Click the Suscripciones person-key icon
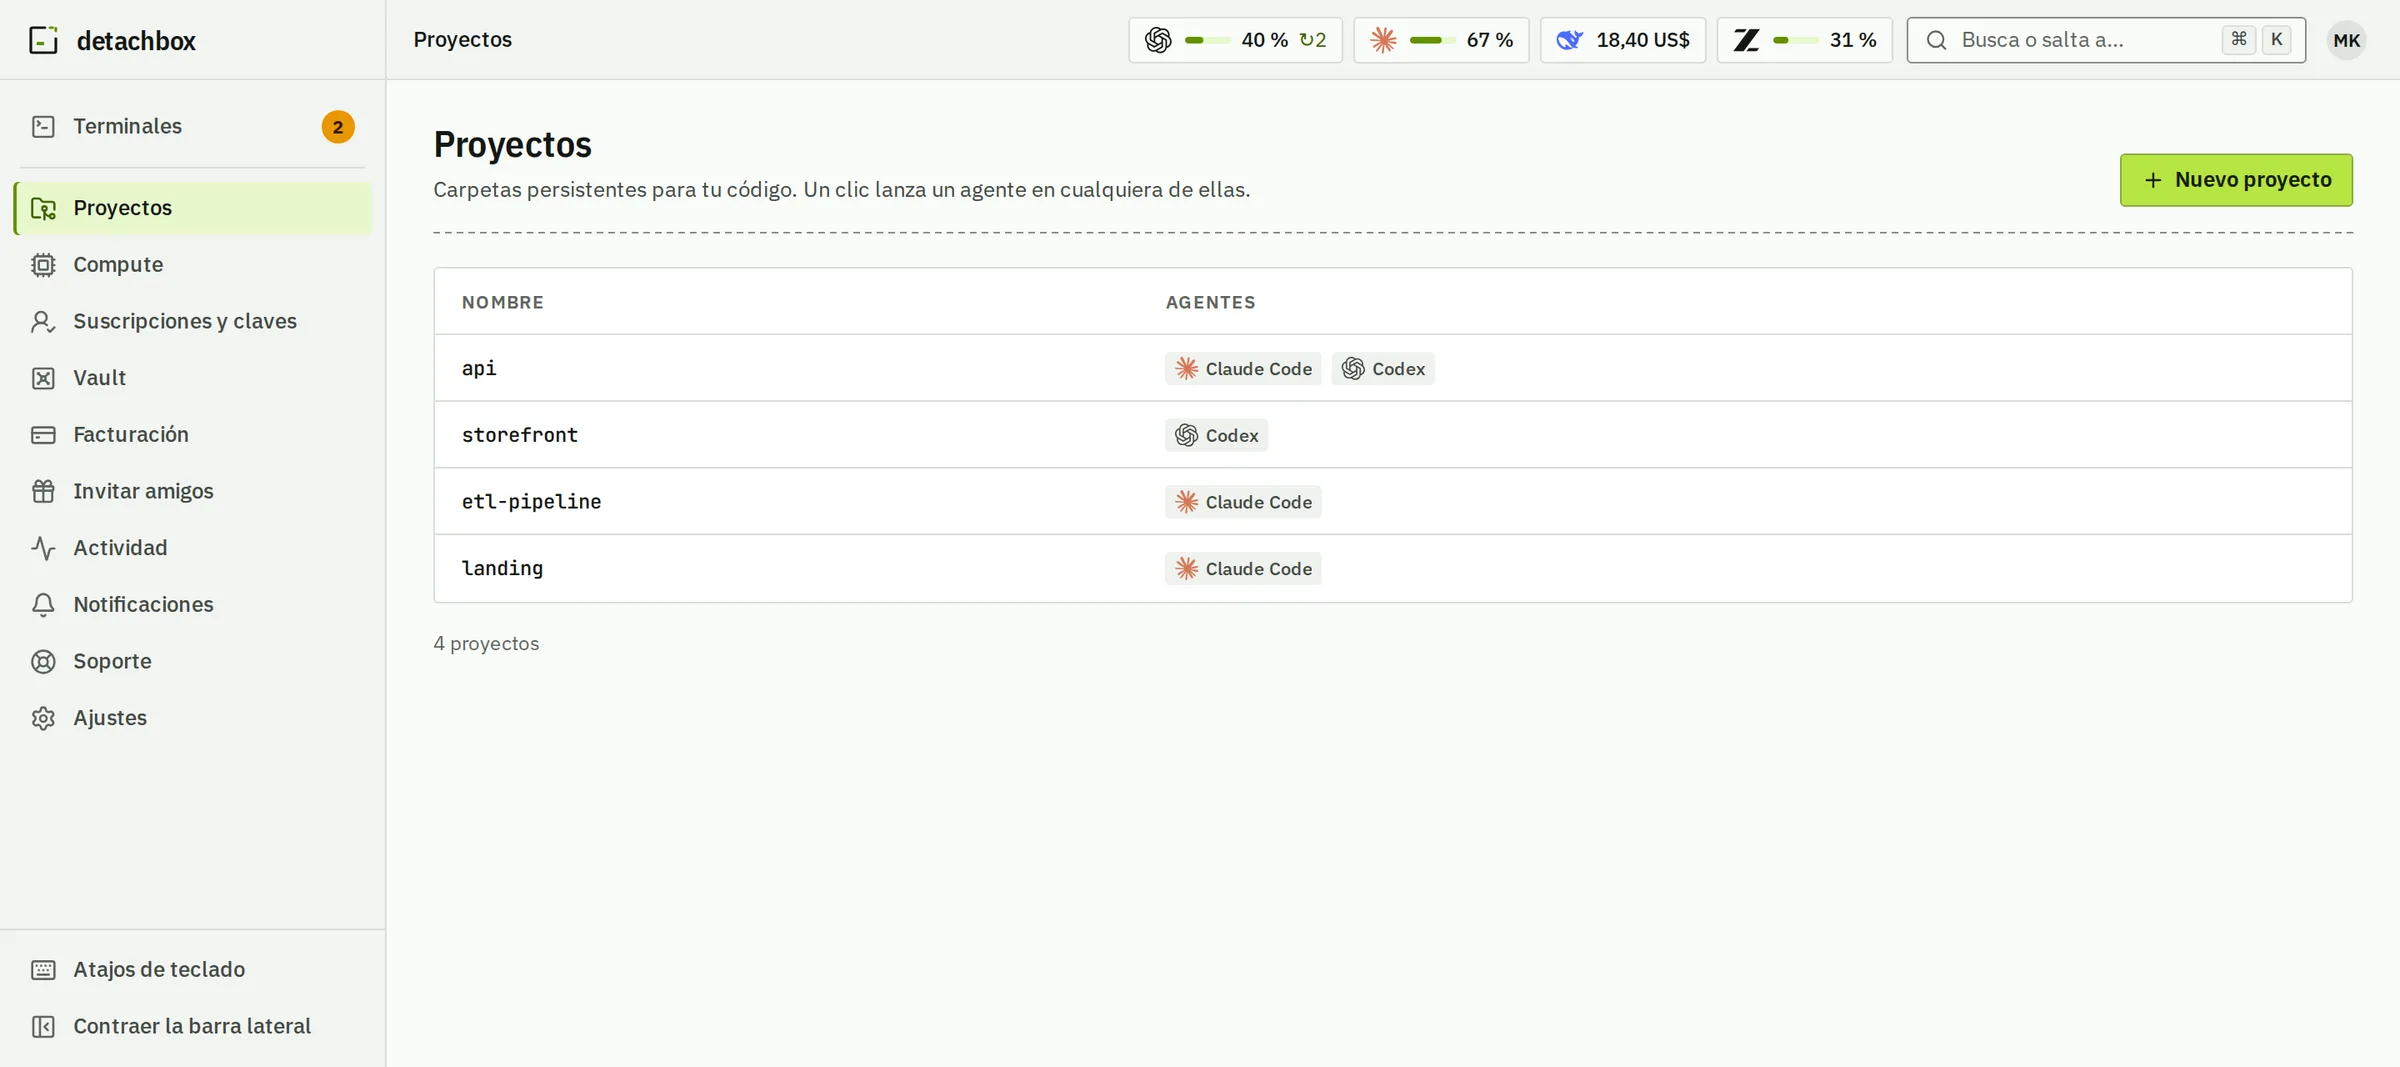This screenshot has height=1067, width=2400. click(43, 322)
